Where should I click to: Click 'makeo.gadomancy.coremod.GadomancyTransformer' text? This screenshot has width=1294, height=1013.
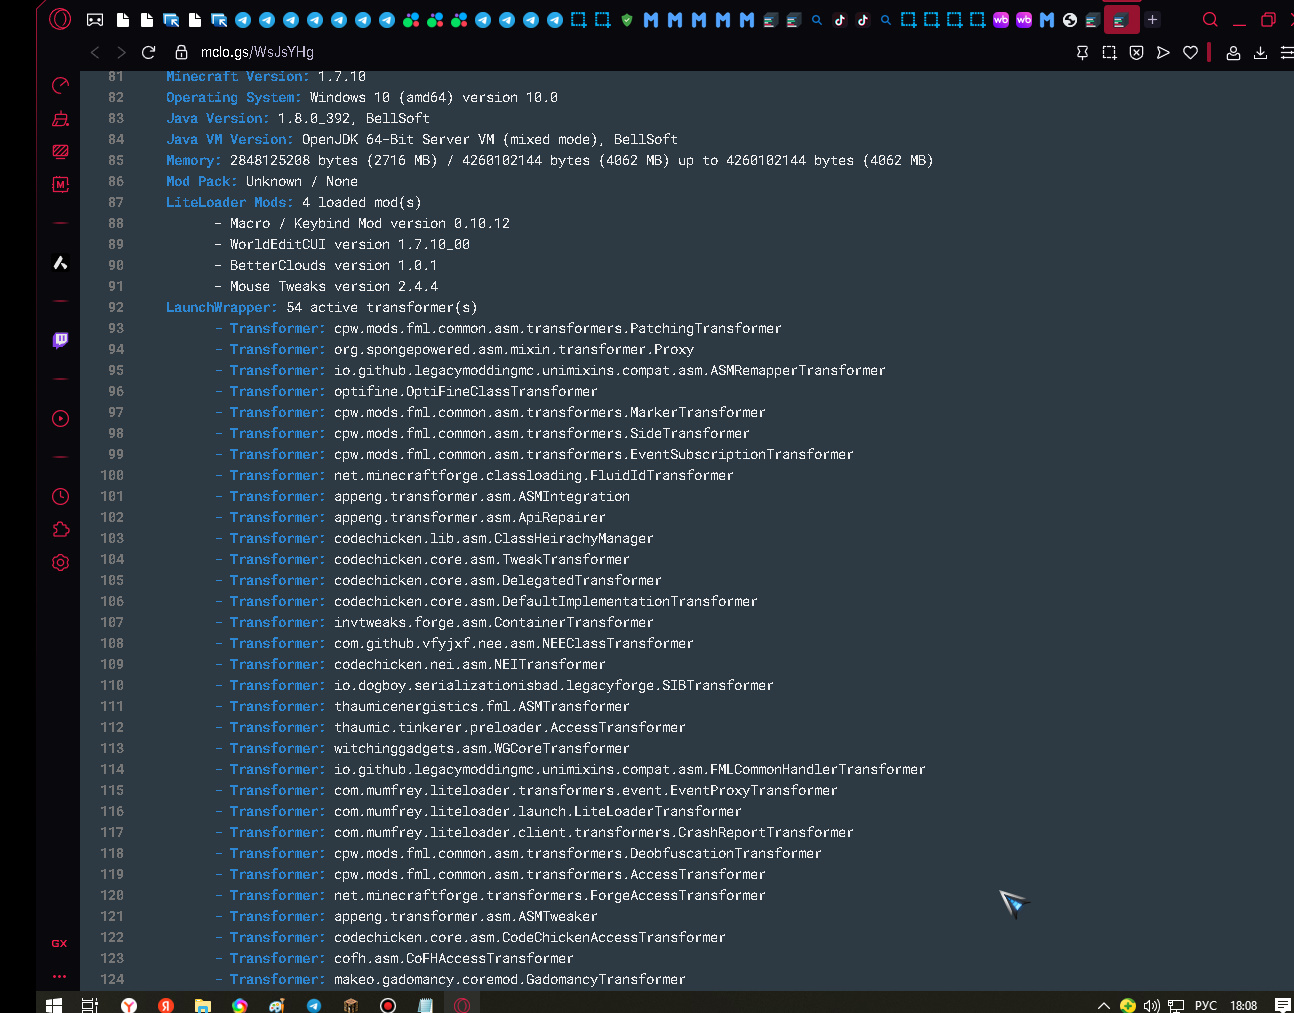tap(510, 980)
